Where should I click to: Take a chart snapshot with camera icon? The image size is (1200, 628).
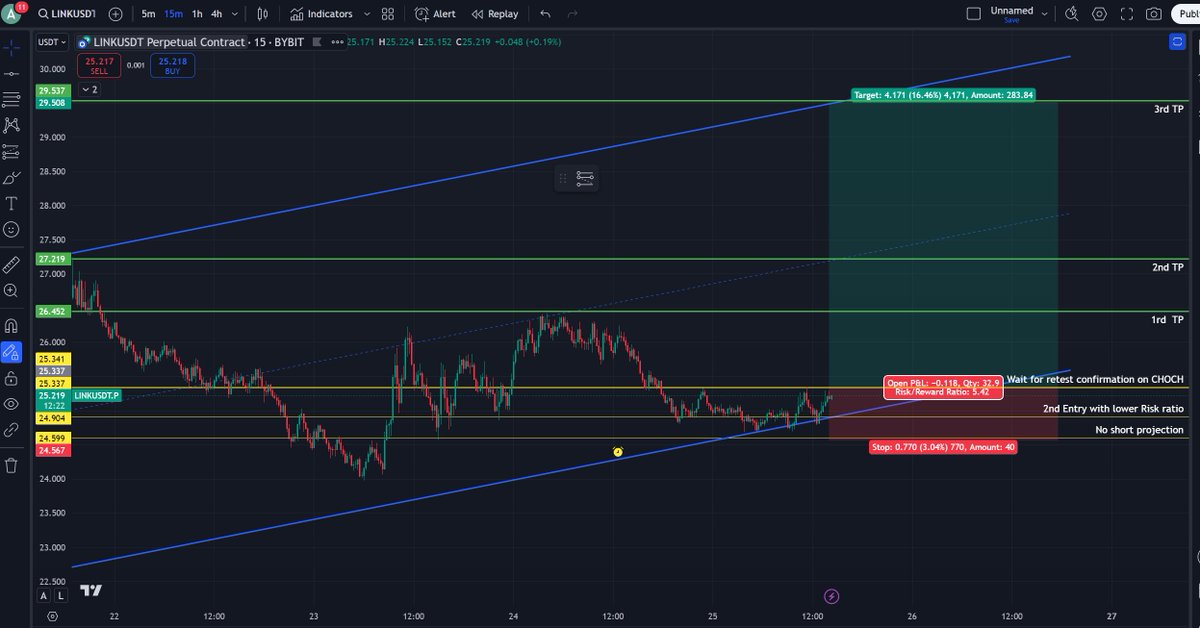coord(1154,14)
